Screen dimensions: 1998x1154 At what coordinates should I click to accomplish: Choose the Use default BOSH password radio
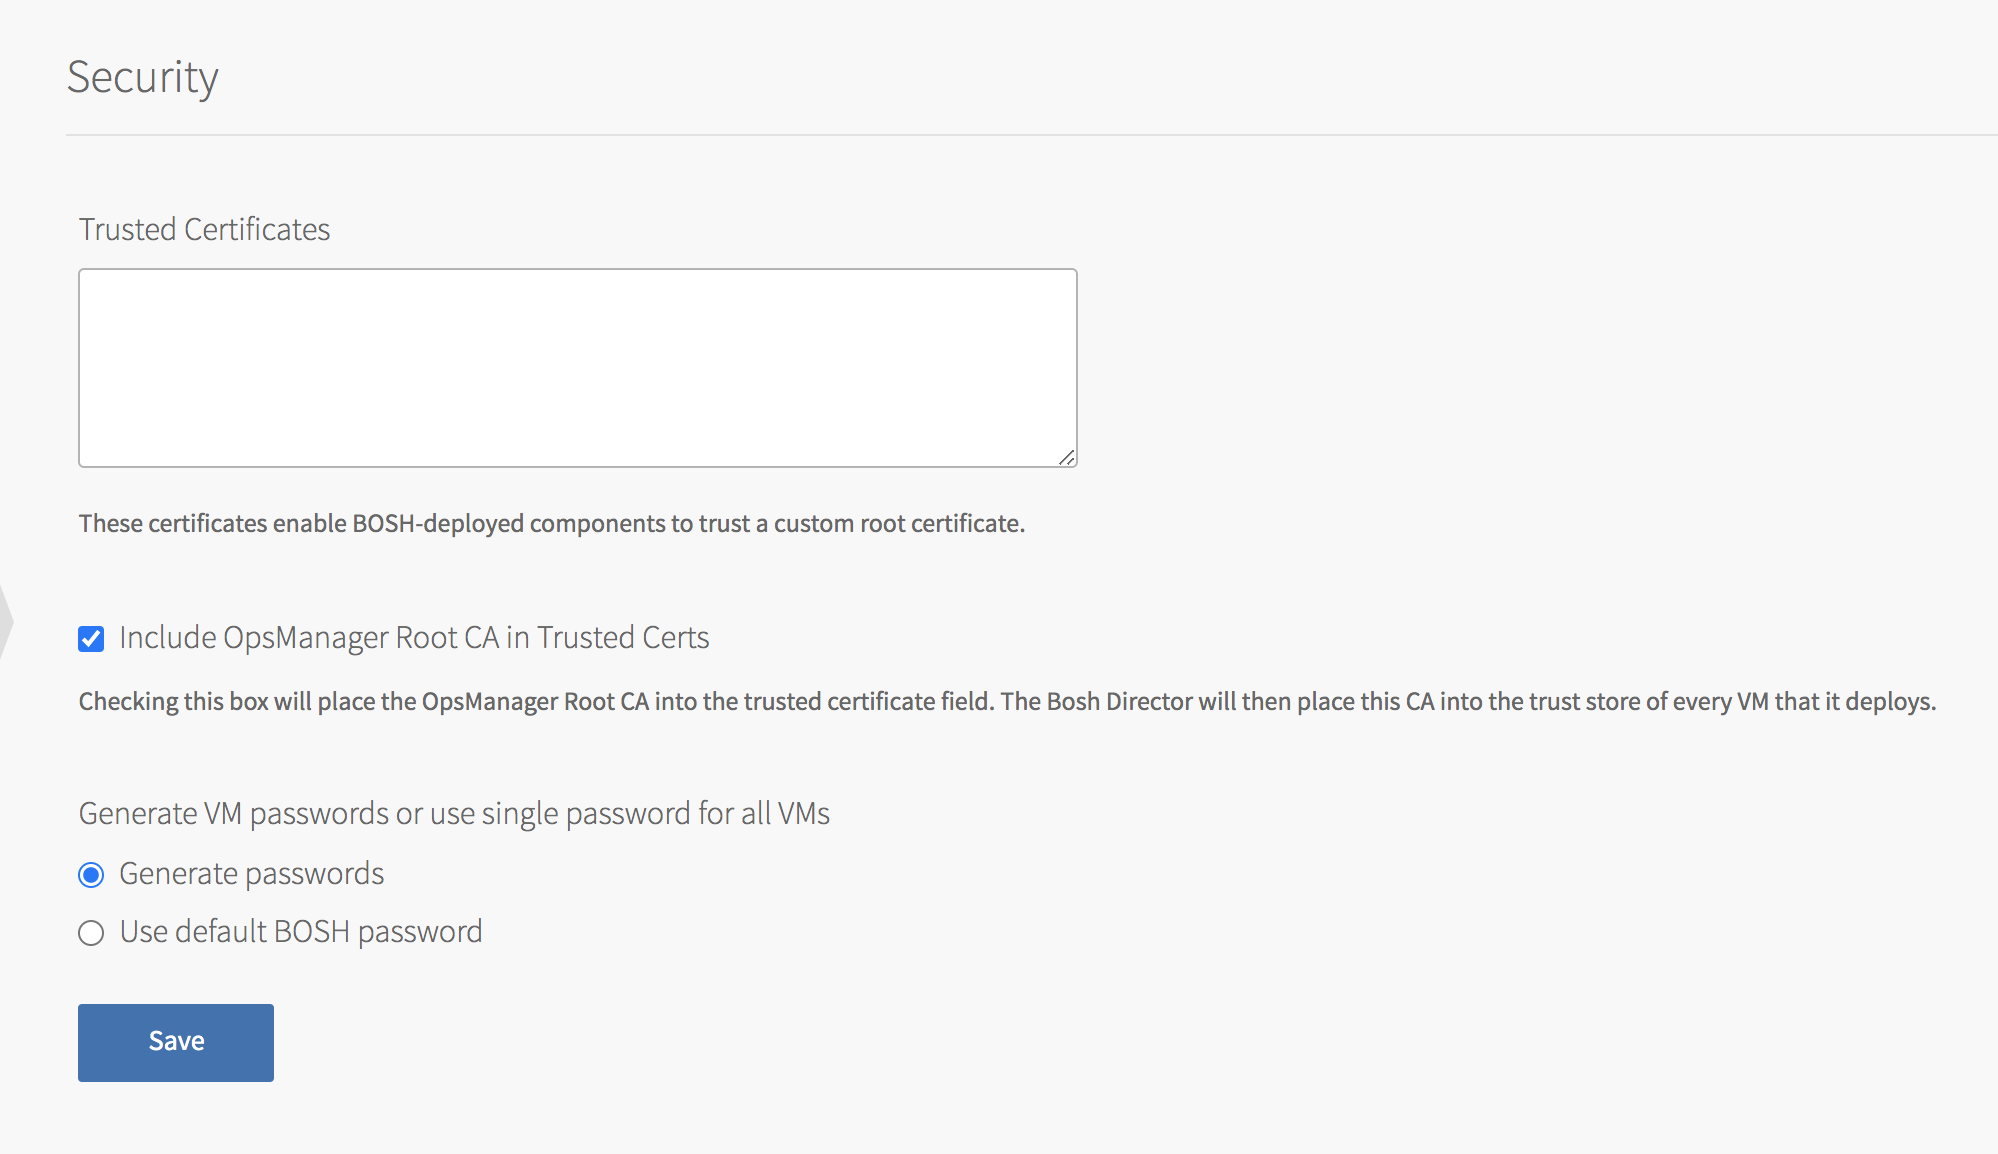[91, 933]
